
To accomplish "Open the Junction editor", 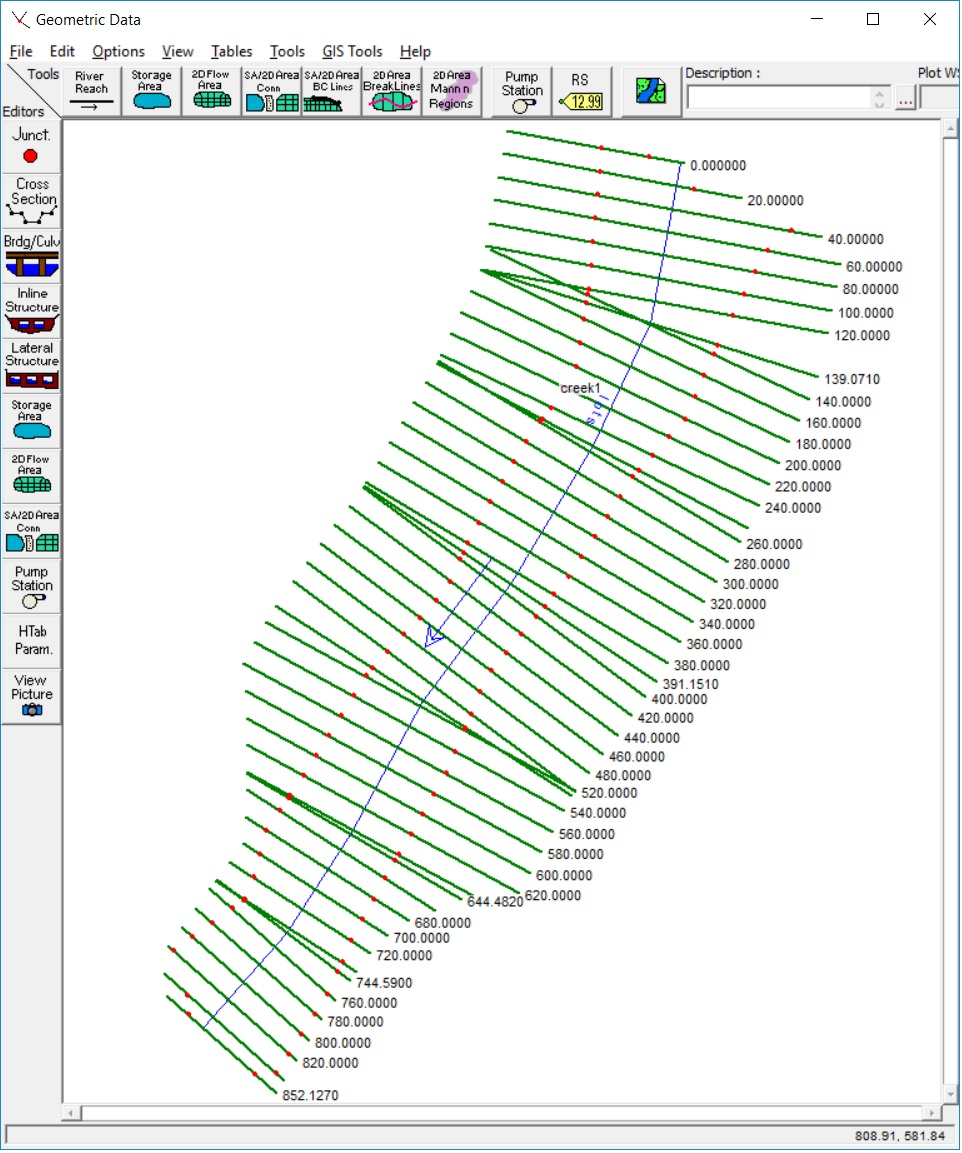I will click(31, 146).
